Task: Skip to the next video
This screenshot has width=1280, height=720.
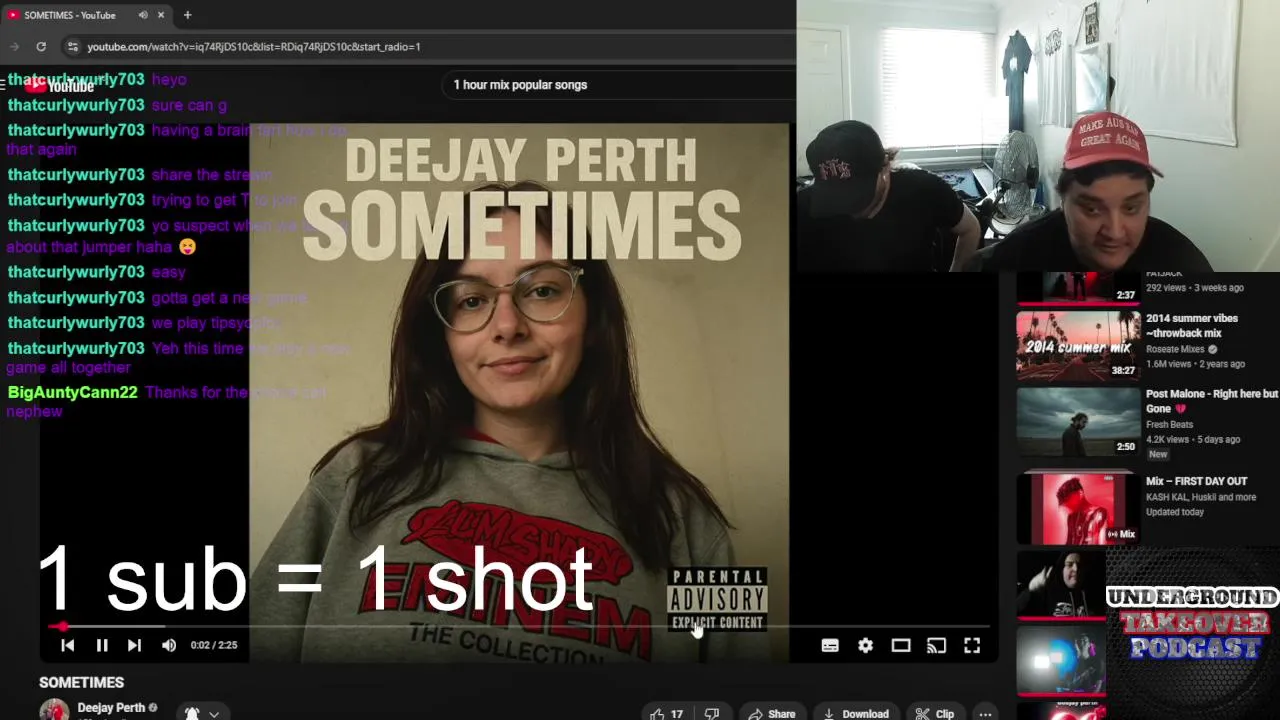Action: 134,646
